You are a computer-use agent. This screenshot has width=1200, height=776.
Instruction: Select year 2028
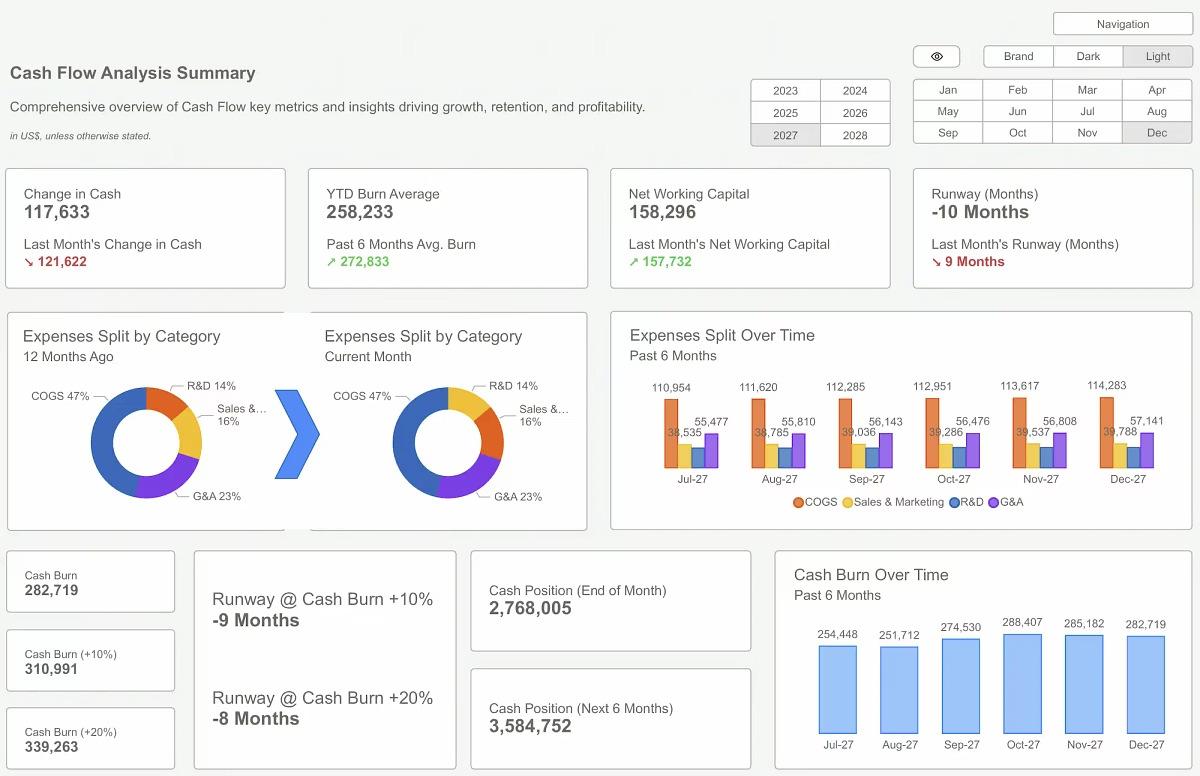855,135
